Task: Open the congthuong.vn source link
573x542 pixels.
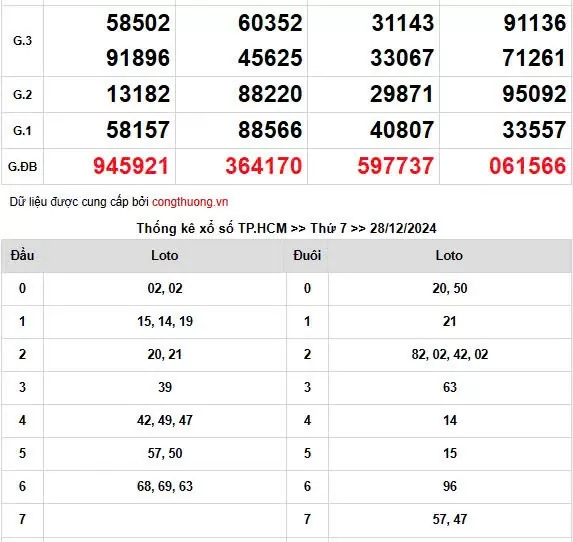Action: pos(190,202)
